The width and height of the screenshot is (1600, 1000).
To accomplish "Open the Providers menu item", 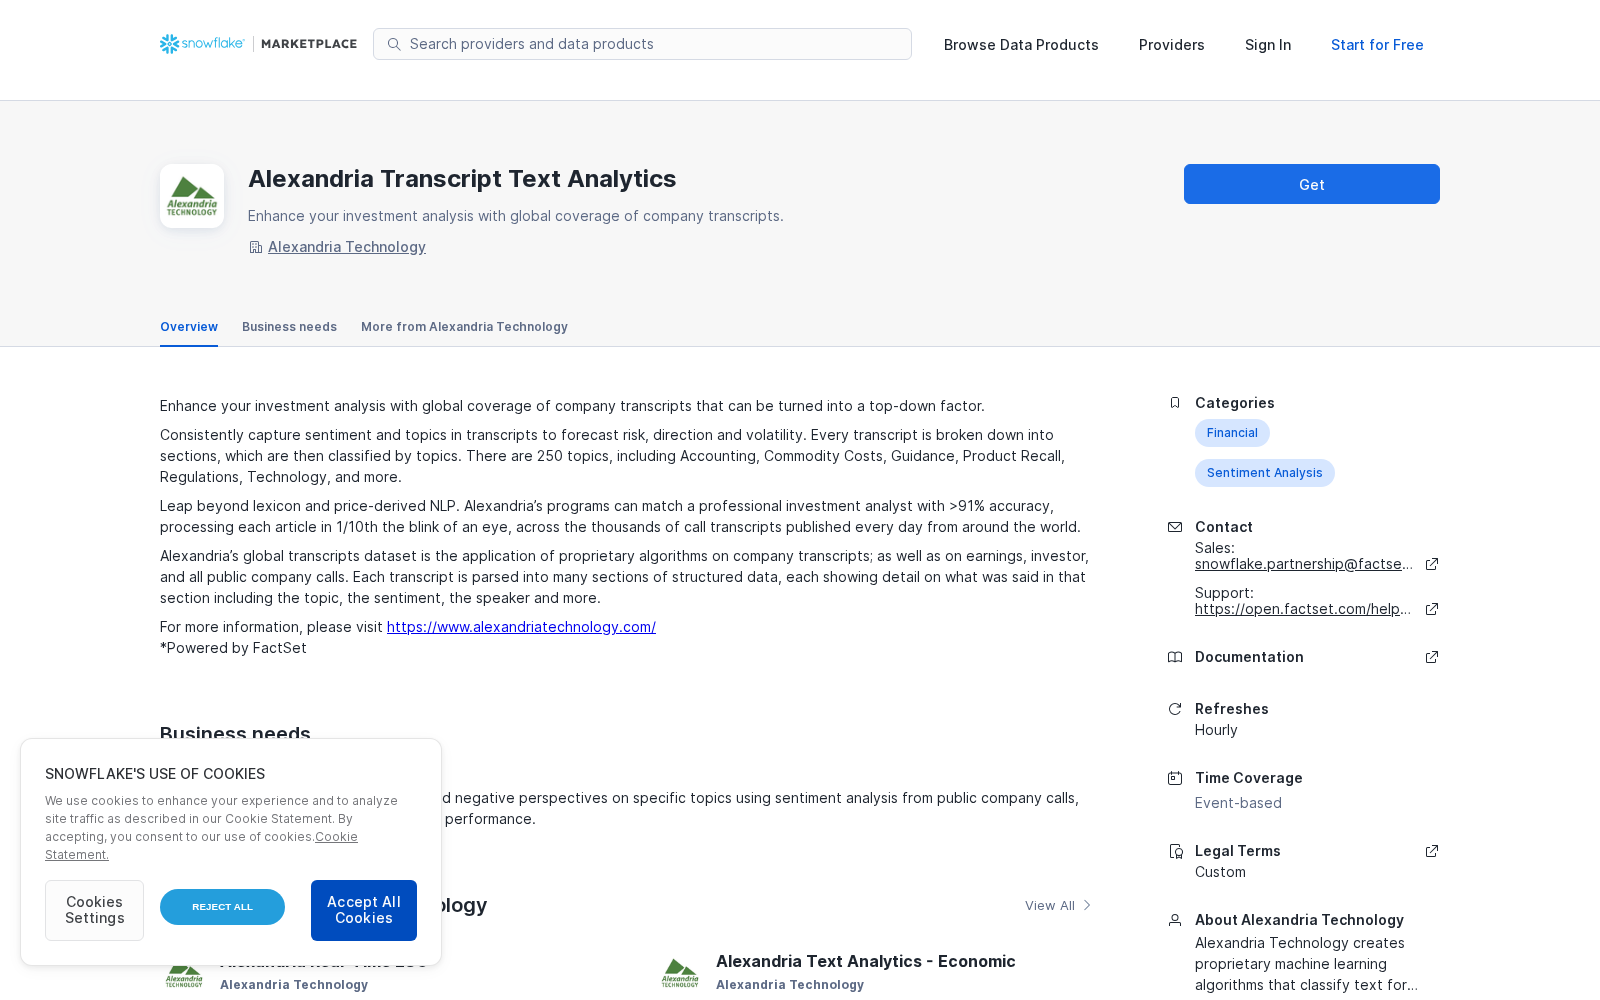I will (1172, 45).
